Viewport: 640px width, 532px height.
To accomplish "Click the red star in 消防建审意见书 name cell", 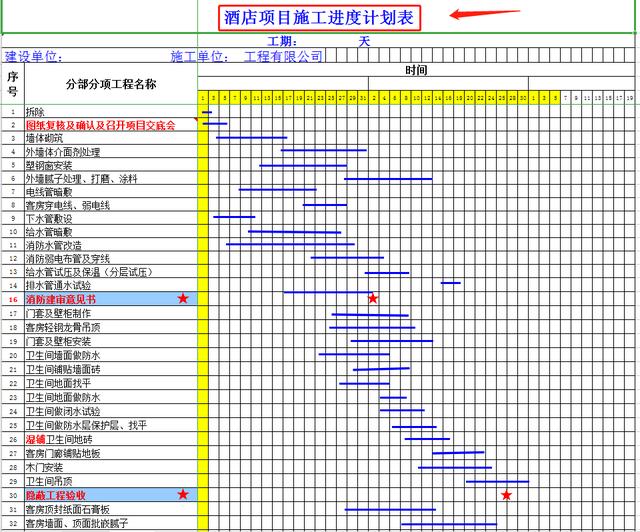I will [x=183, y=298].
